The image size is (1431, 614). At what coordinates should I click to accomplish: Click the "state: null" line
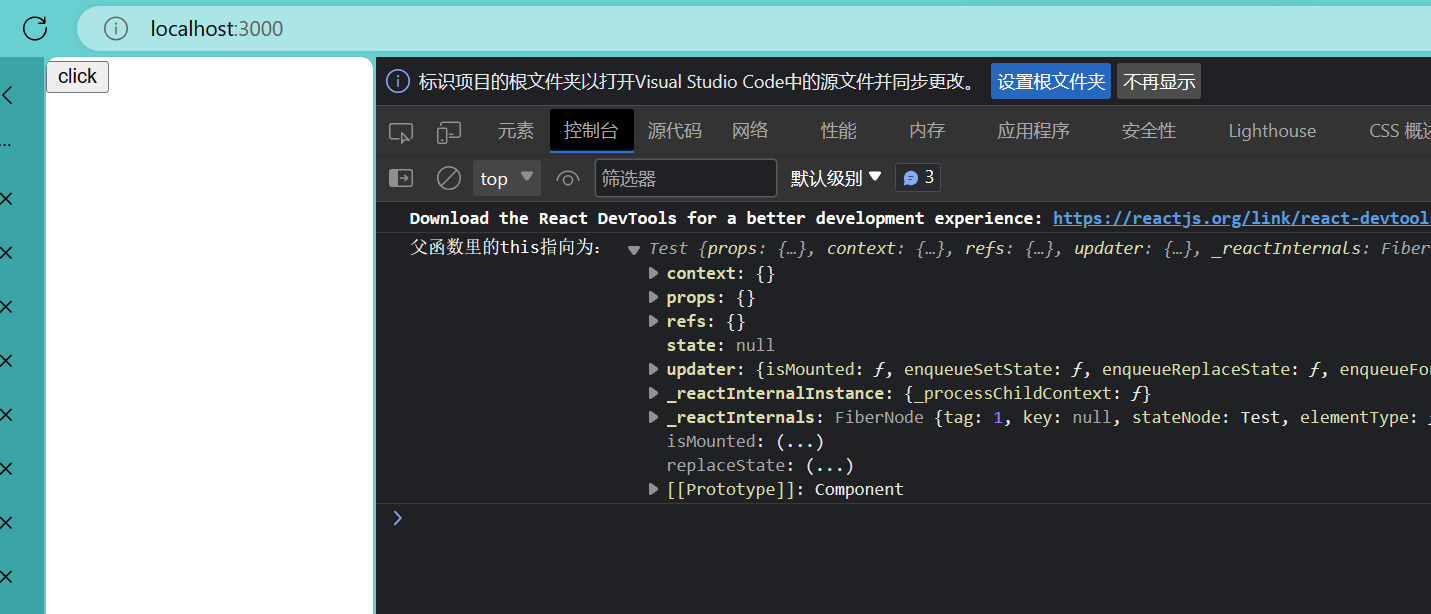(720, 345)
